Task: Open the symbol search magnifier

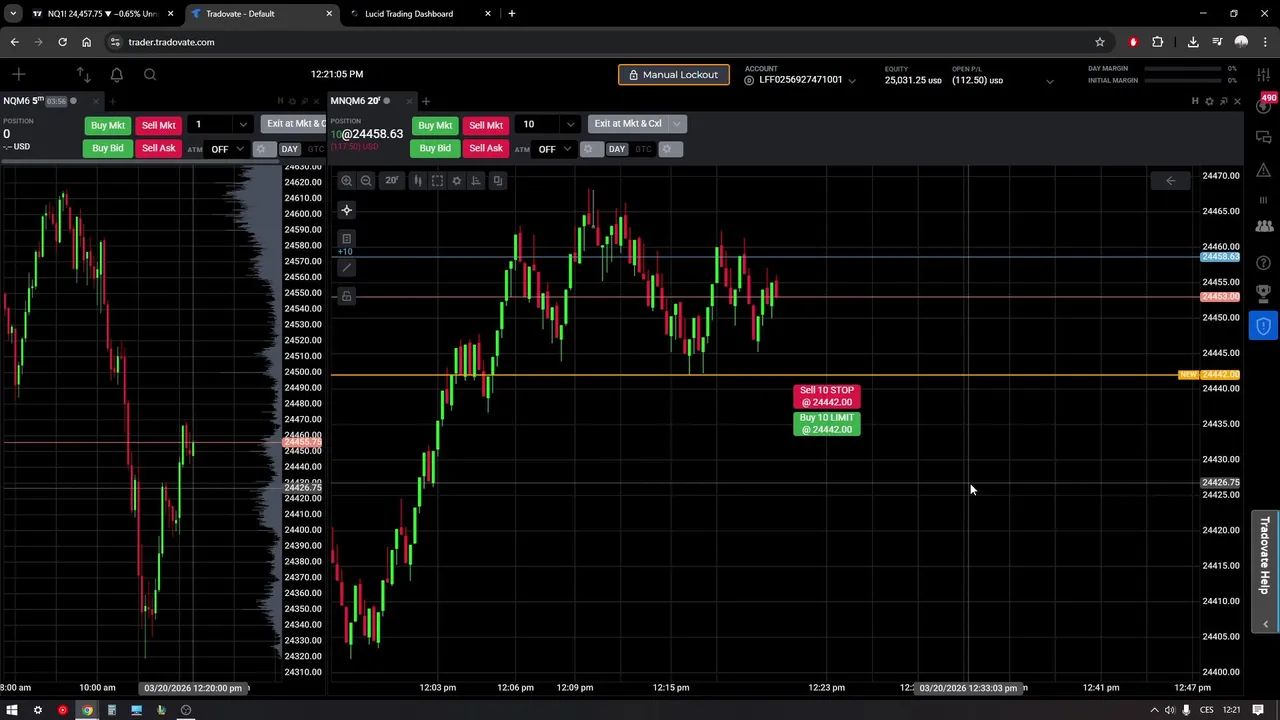Action: click(x=150, y=74)
